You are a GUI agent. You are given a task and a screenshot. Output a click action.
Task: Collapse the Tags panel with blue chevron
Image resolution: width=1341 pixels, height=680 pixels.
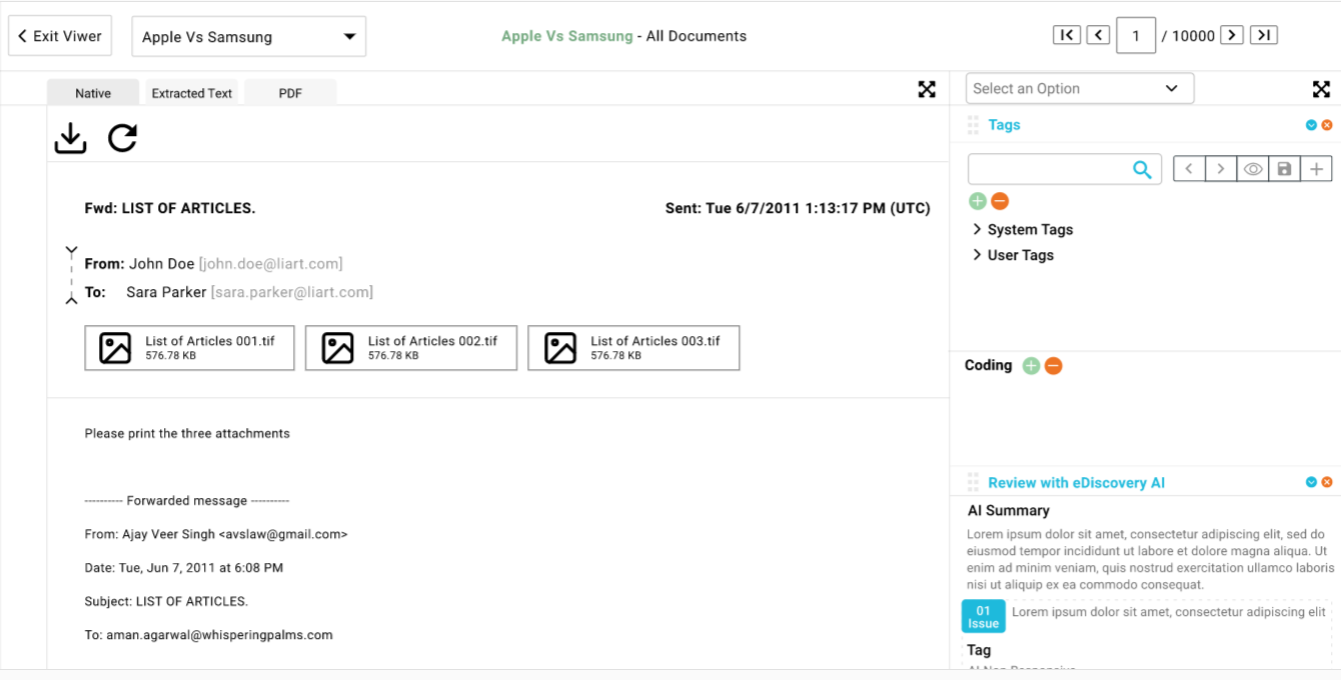[x=1311, y=125]
